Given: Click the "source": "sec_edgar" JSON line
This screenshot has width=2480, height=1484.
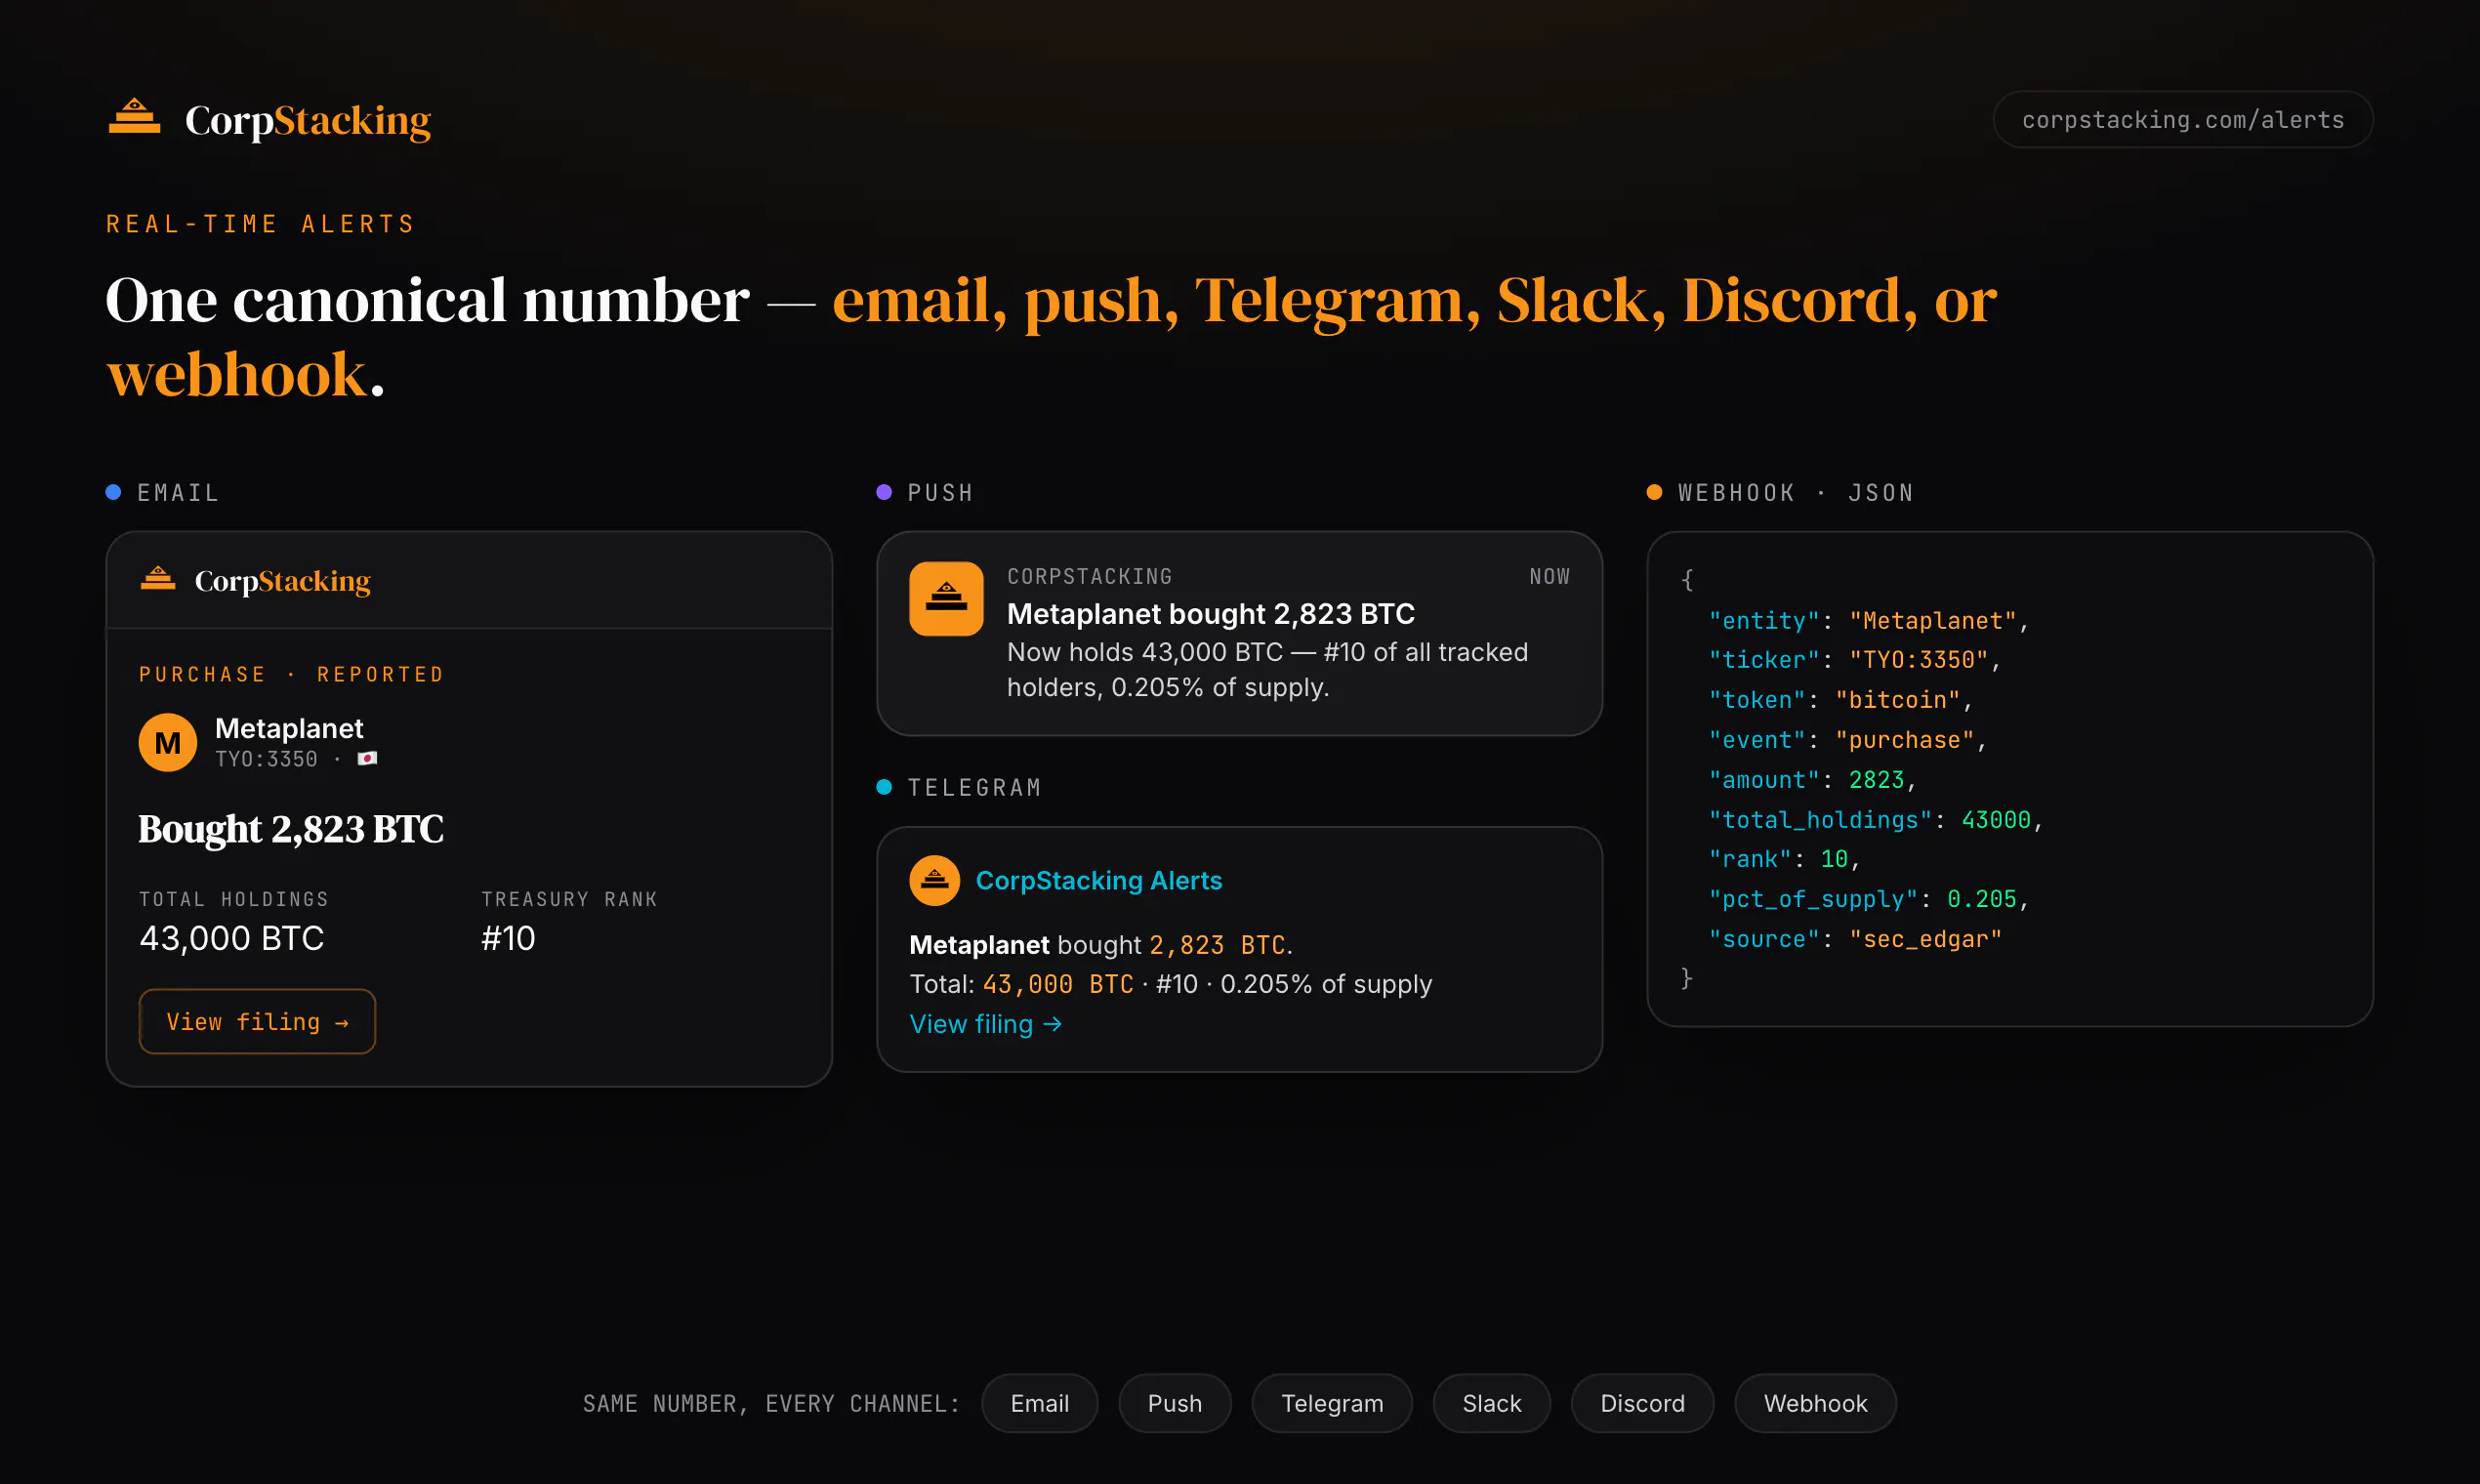Looking at the screenshot, I should 1855,939.
